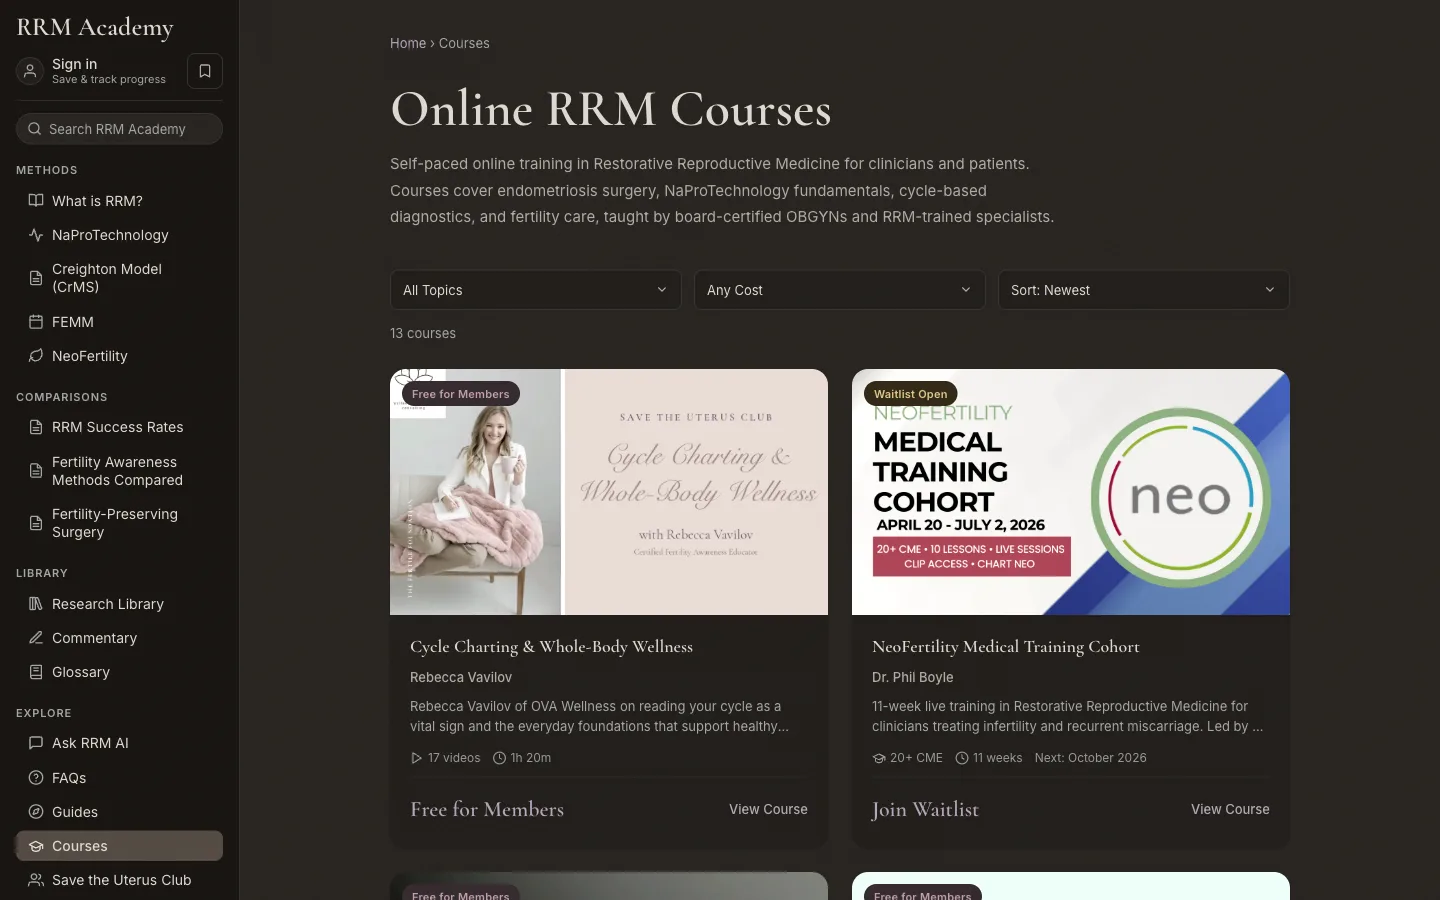Click the library books icon beside Research Library
The image size is (1440, 900).
pos(36,604)
